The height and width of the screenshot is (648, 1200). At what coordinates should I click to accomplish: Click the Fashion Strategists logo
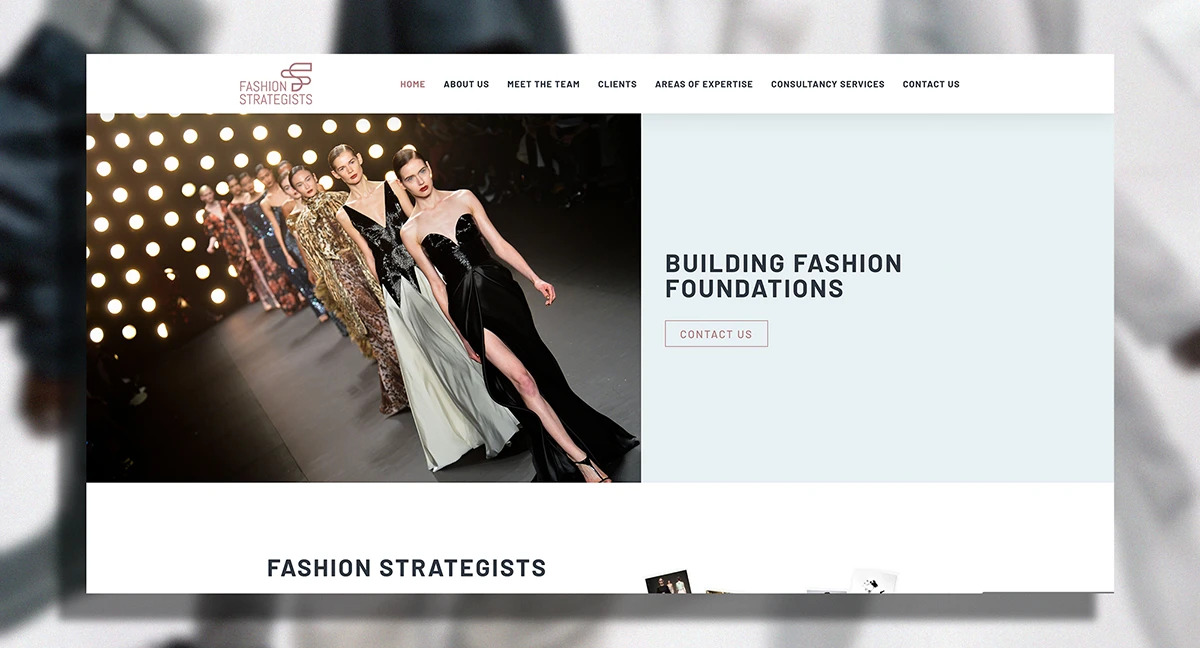(276, 84)
